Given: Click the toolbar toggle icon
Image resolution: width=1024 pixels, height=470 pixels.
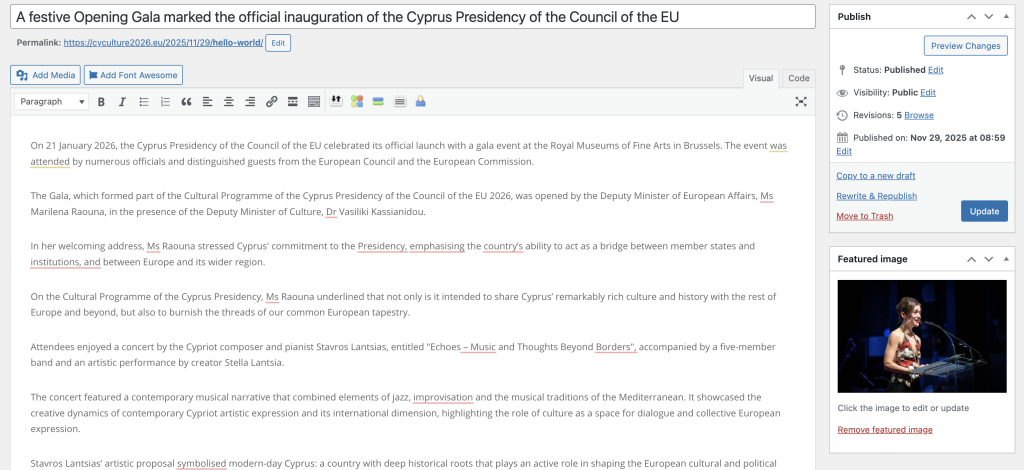Looking at the screenshot, I should [314, 101].
